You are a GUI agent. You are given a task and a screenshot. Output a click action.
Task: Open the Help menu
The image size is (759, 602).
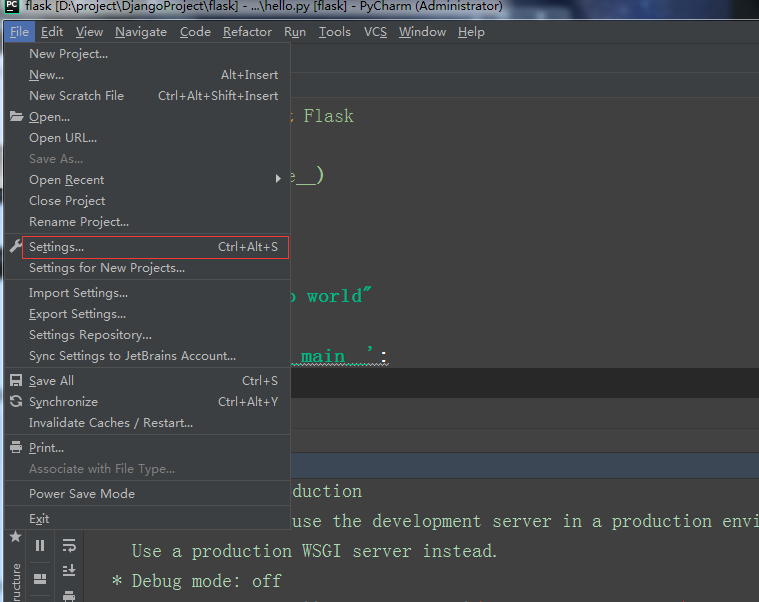[x=471, y=32]
